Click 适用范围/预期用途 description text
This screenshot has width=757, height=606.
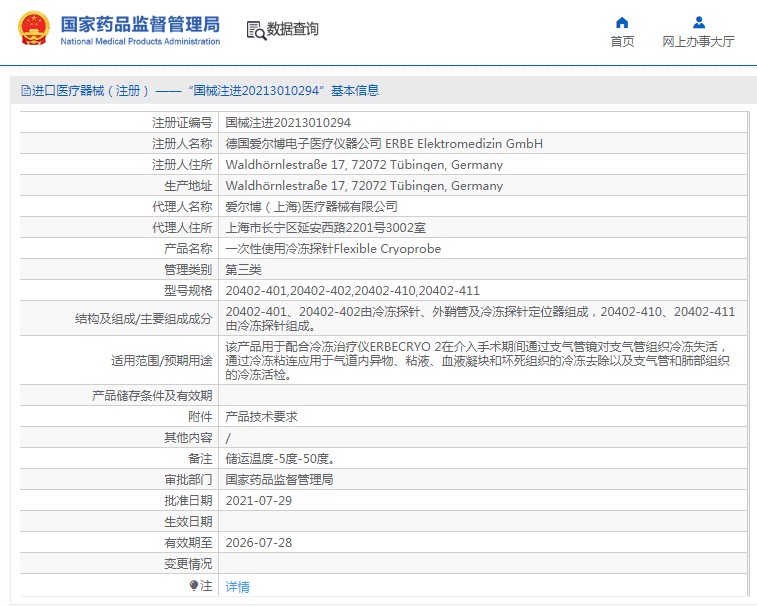point(478,361)
